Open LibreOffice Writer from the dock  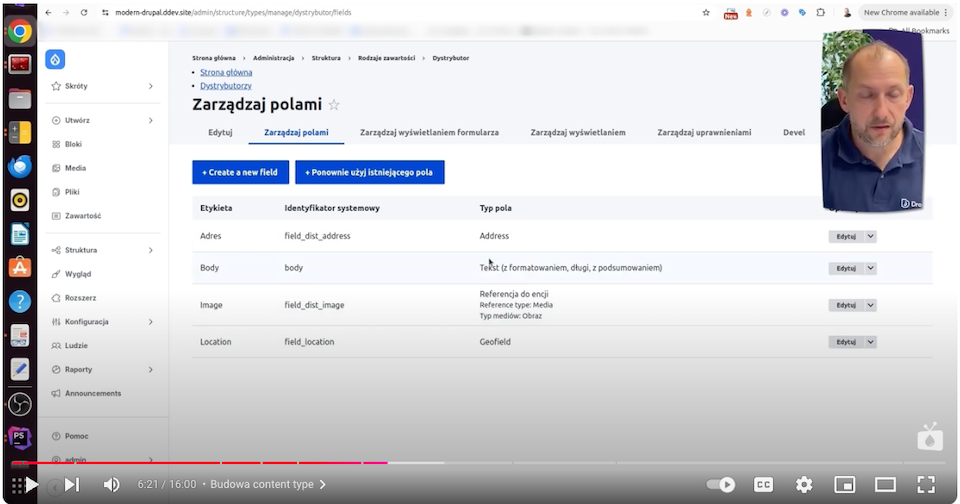tap(20, 234)
